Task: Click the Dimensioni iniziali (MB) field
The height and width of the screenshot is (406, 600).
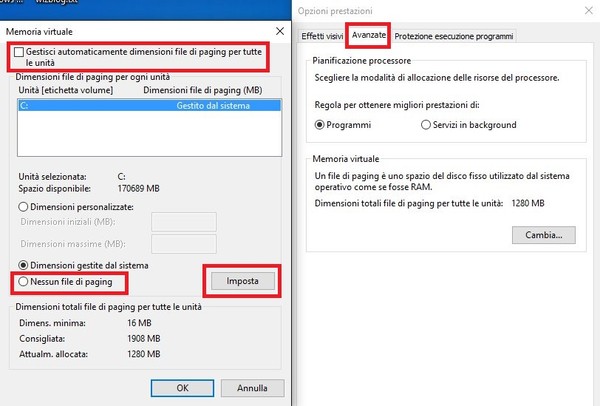Action: (184, 222)
